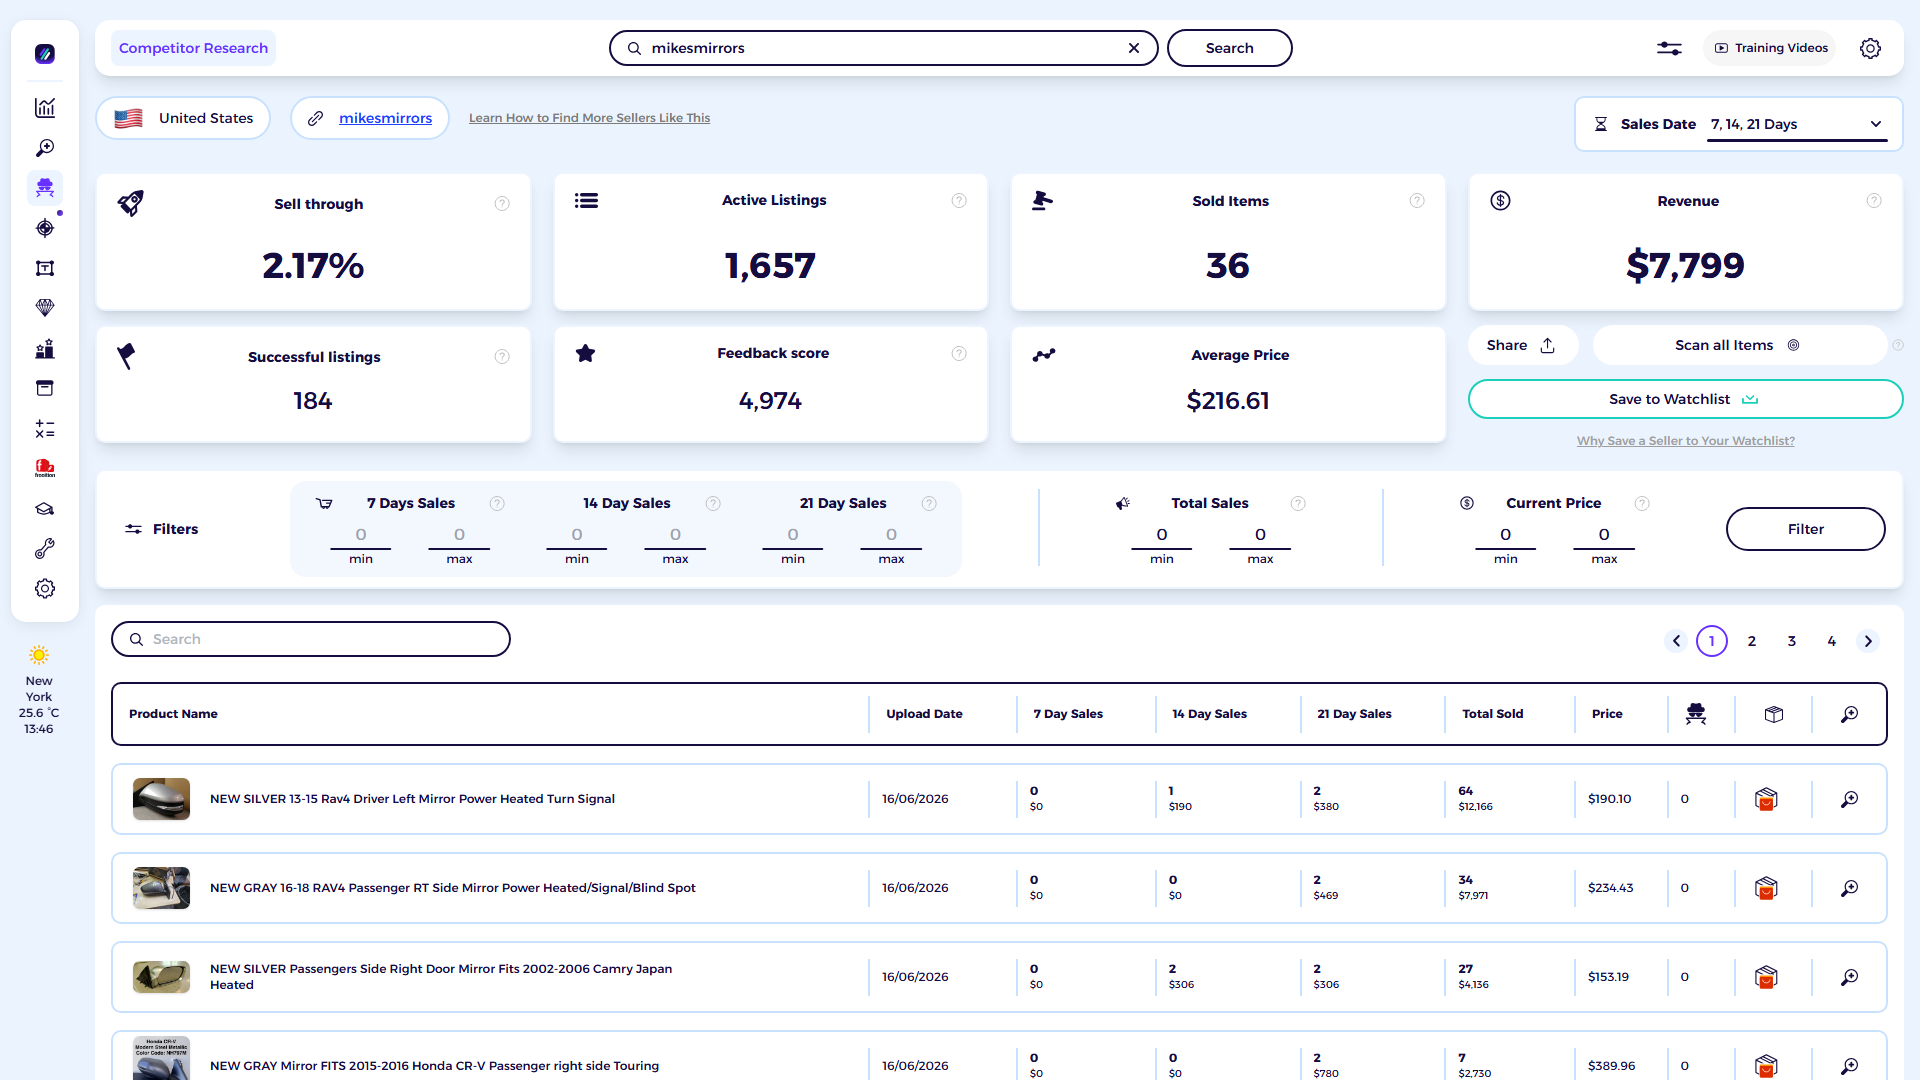Open the target sidebar icon
This screenshot has height=1080, width=1920.
pos(45,228)
